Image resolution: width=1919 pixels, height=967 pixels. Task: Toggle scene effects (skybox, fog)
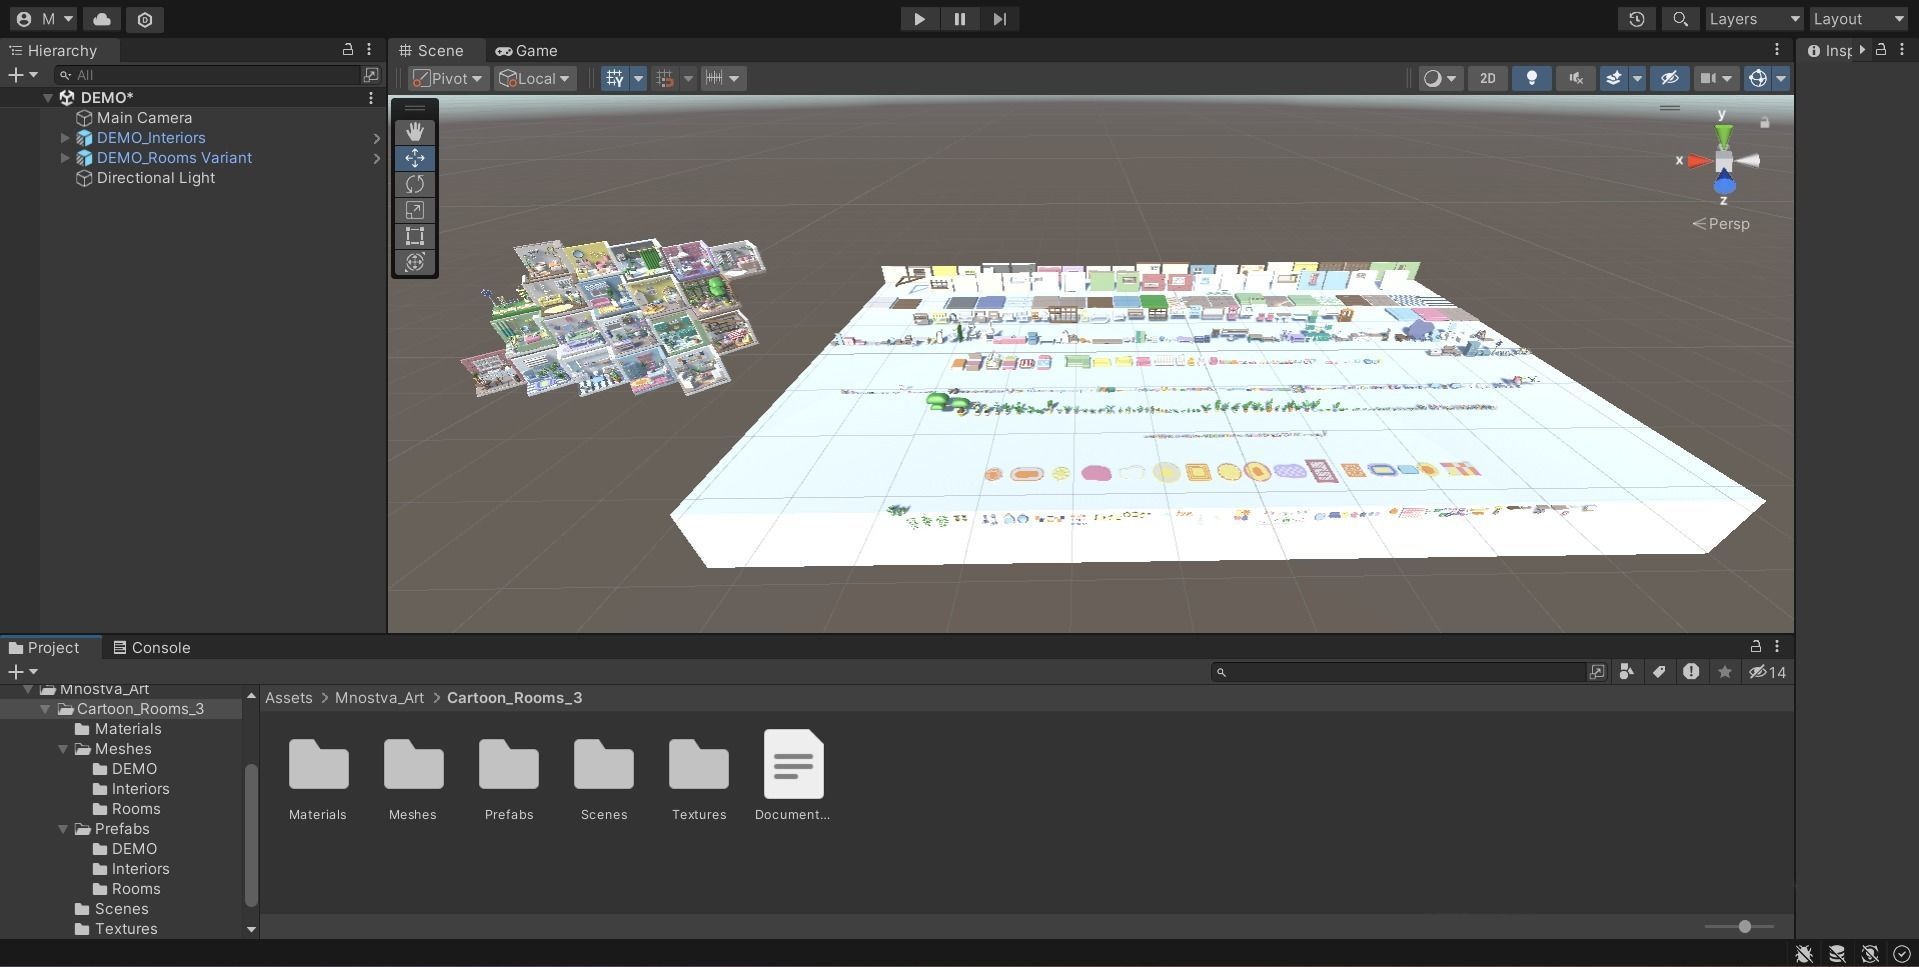1613,78
